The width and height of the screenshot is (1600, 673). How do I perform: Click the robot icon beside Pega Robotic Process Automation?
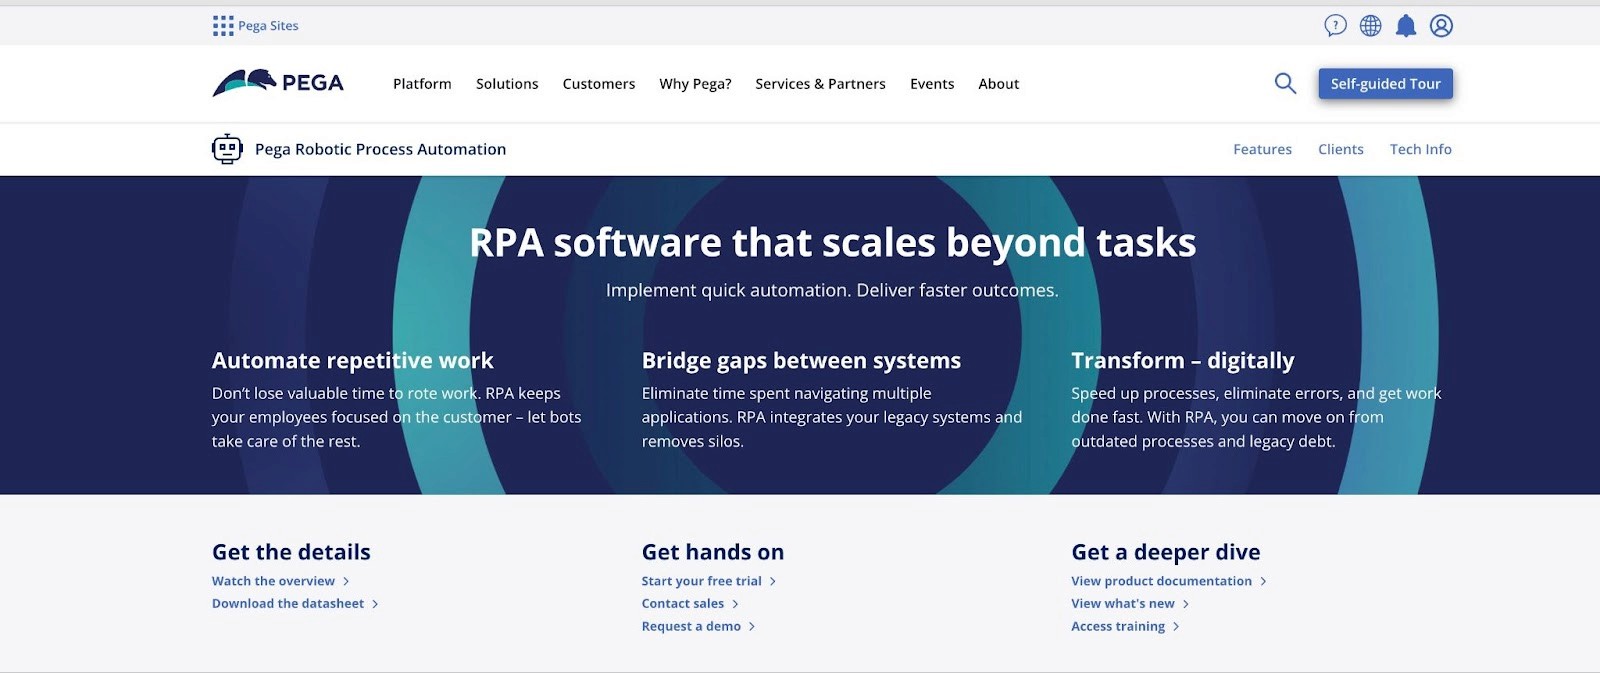click(x=227, y=149)
